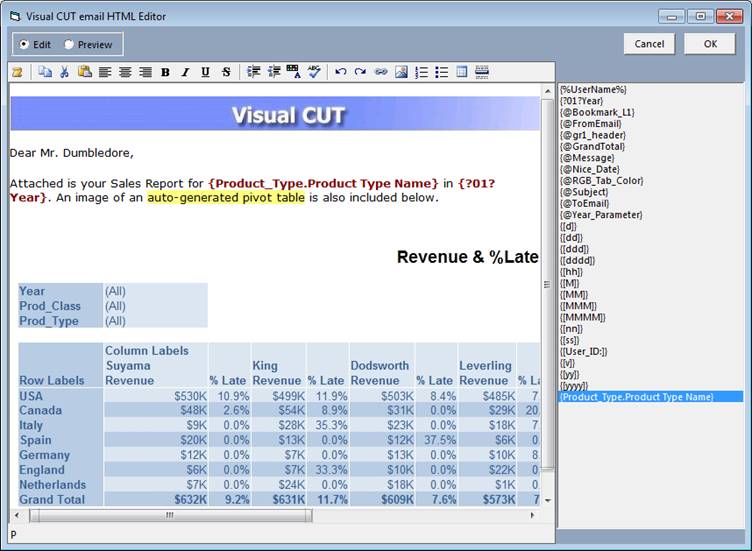The width and height of the screenshot is (752, 551).
Task: Click the 'Netherlands' row label
Action: pyautogui.click(x=53, y=485)
